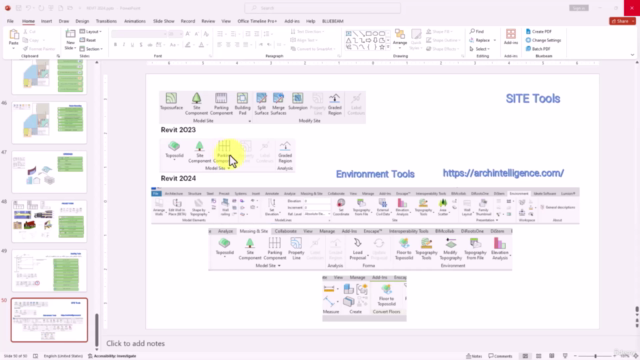Screen dimensions: 640x360
Task: Select slide 48 thumbnail
Action: coord(49,221)
